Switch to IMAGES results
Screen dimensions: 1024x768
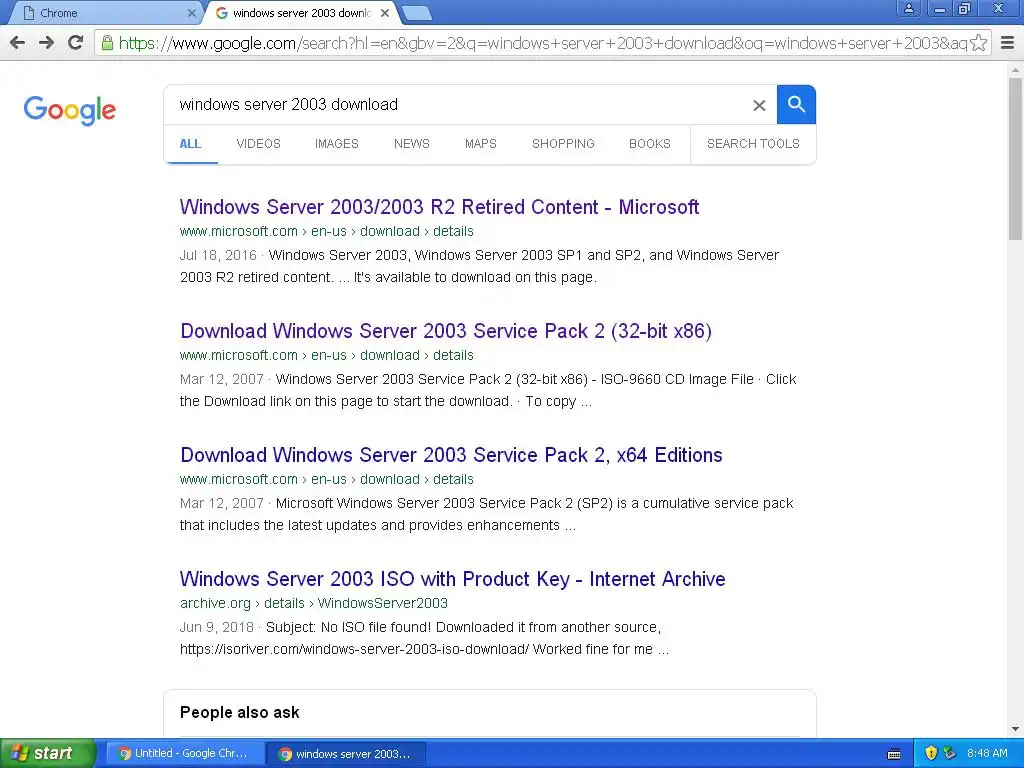click(x=337, y=144)
